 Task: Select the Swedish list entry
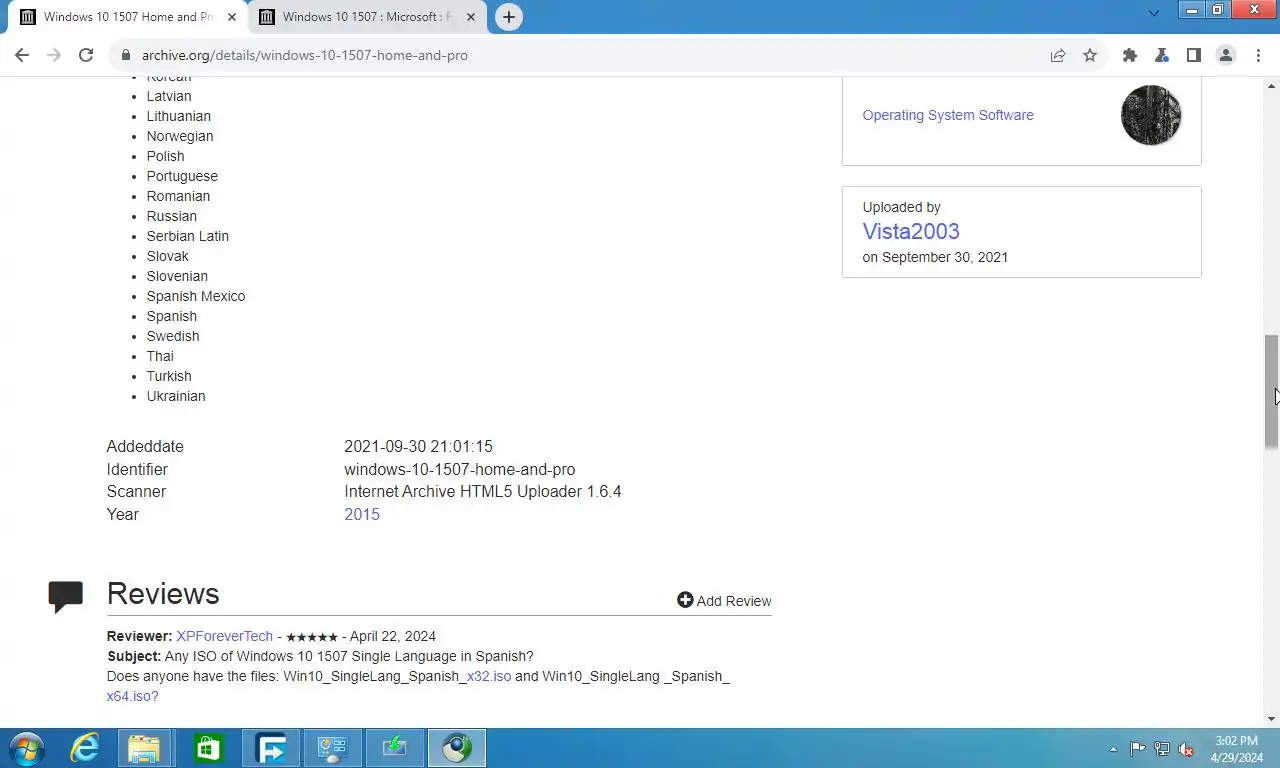173,336
